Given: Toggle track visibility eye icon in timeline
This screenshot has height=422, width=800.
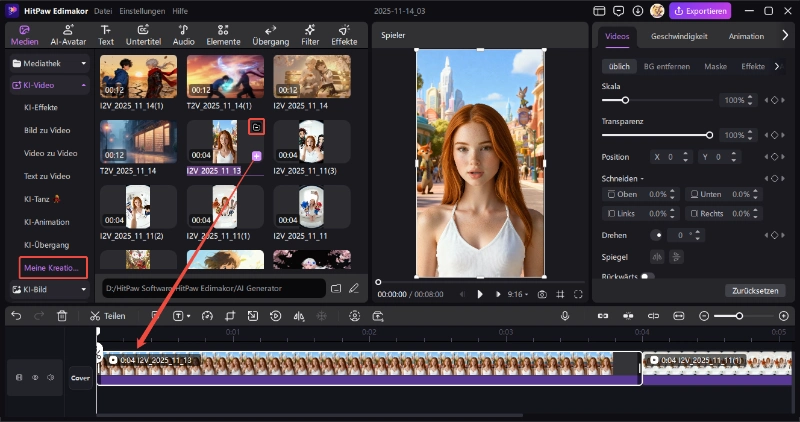Looking at the screenshot, I should (37, 378).
